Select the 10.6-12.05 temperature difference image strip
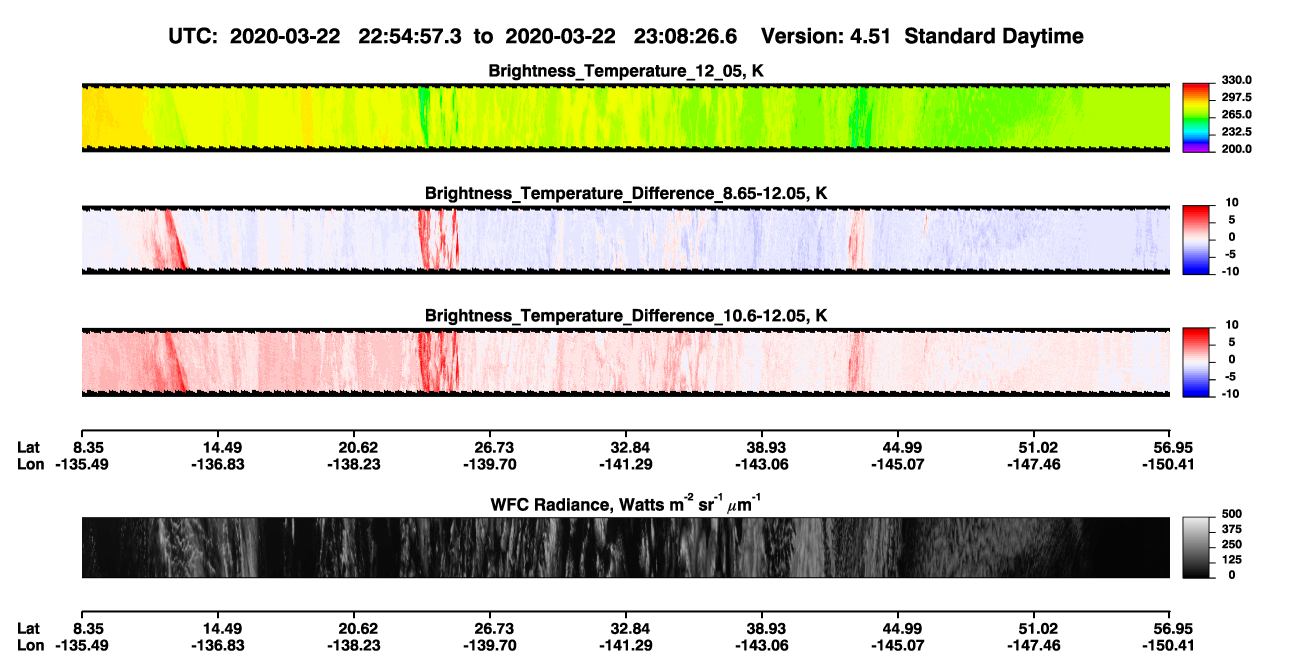This screenshot has height=667, width=1300. pyautogui.click(x=625, y=363)
